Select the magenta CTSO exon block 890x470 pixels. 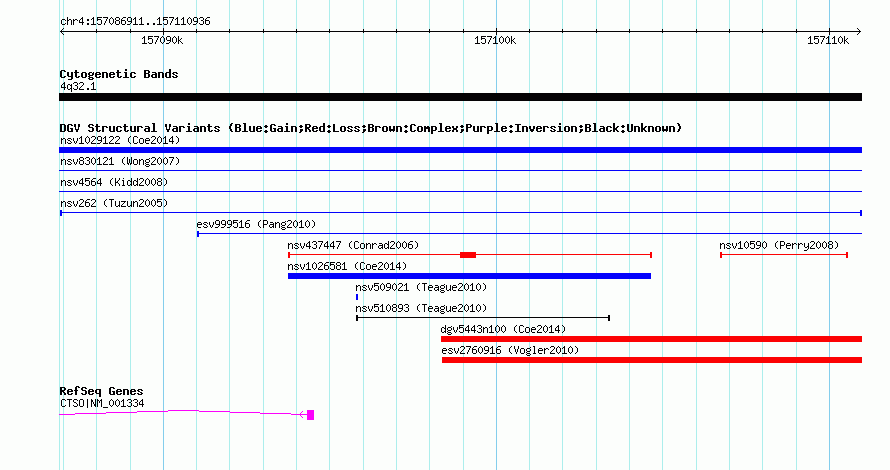(x=310, y=415)
